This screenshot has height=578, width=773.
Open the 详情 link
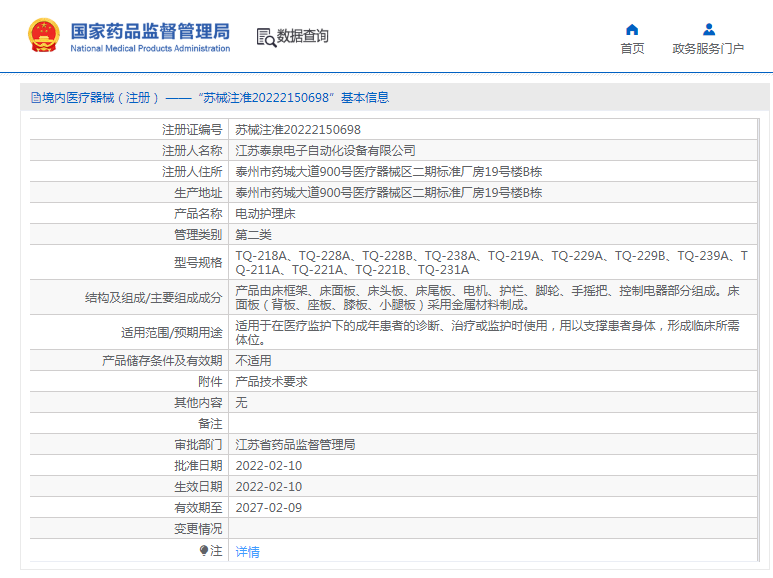point(247,551)
